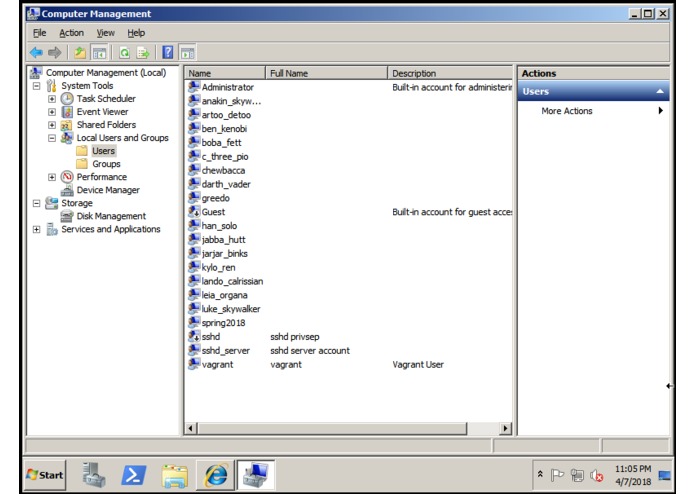This screenshot has height=494, width=695.
Task: Open the Action menu
Action: [71, 33]
